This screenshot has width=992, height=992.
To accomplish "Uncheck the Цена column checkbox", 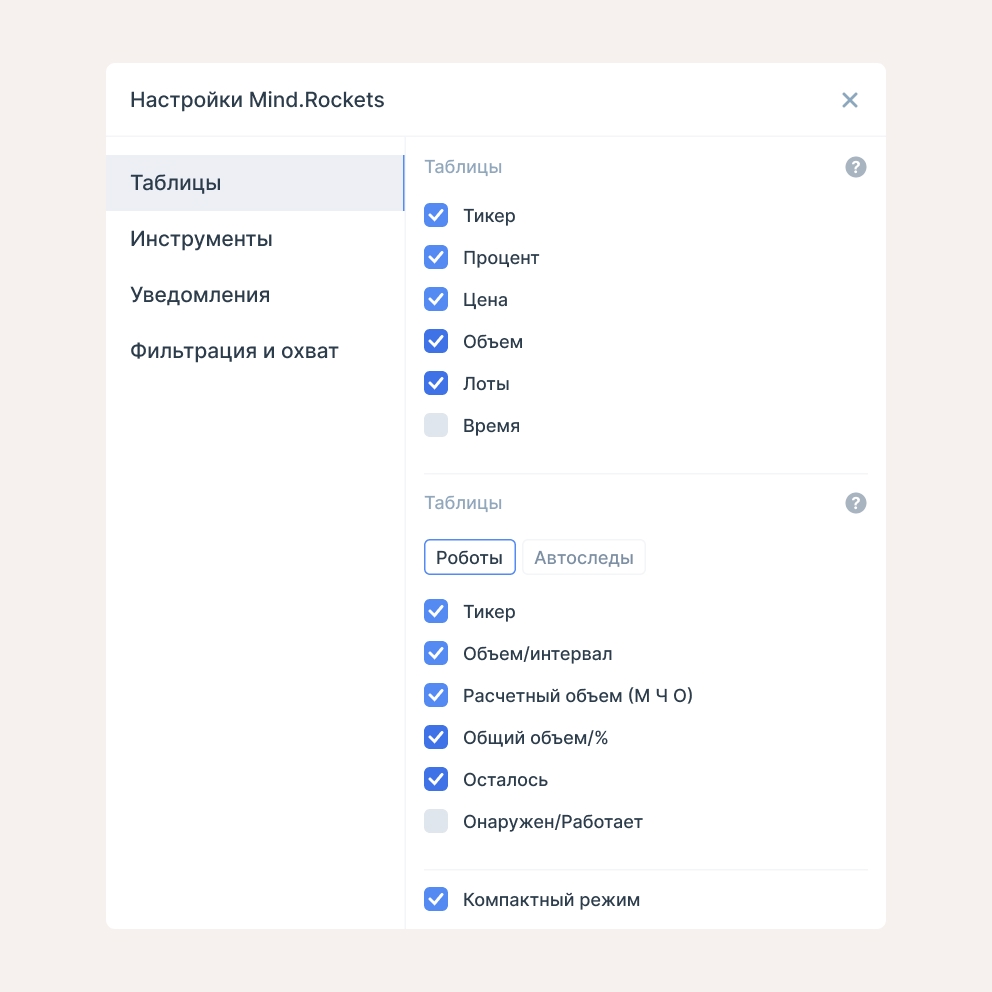I will pyautogui.click(x=436, y=299).
